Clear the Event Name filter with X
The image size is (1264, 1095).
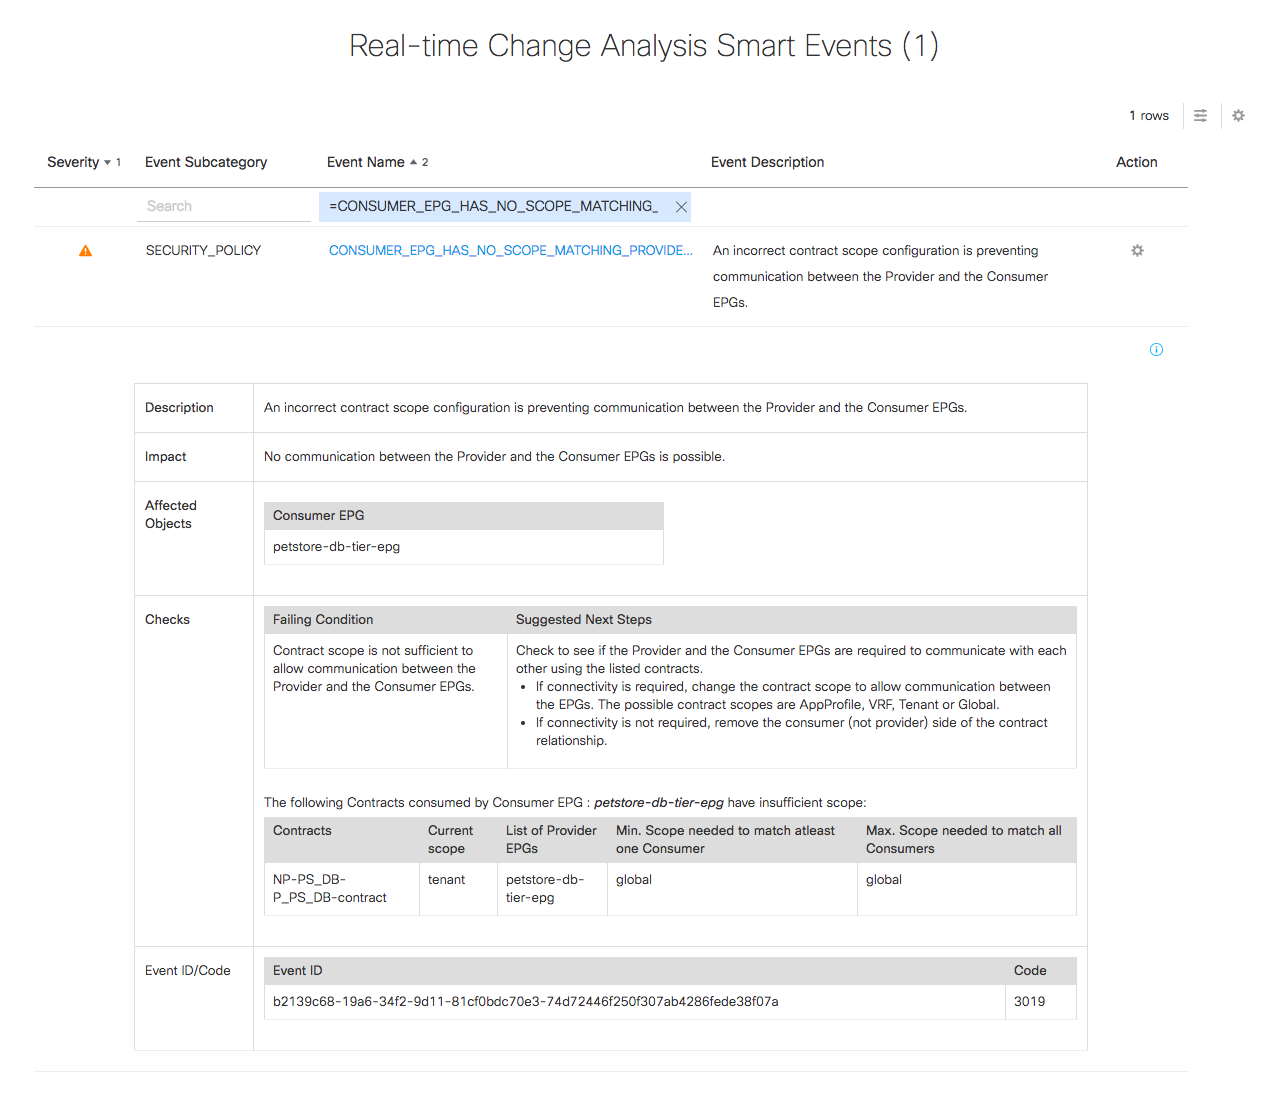[681, 207]
